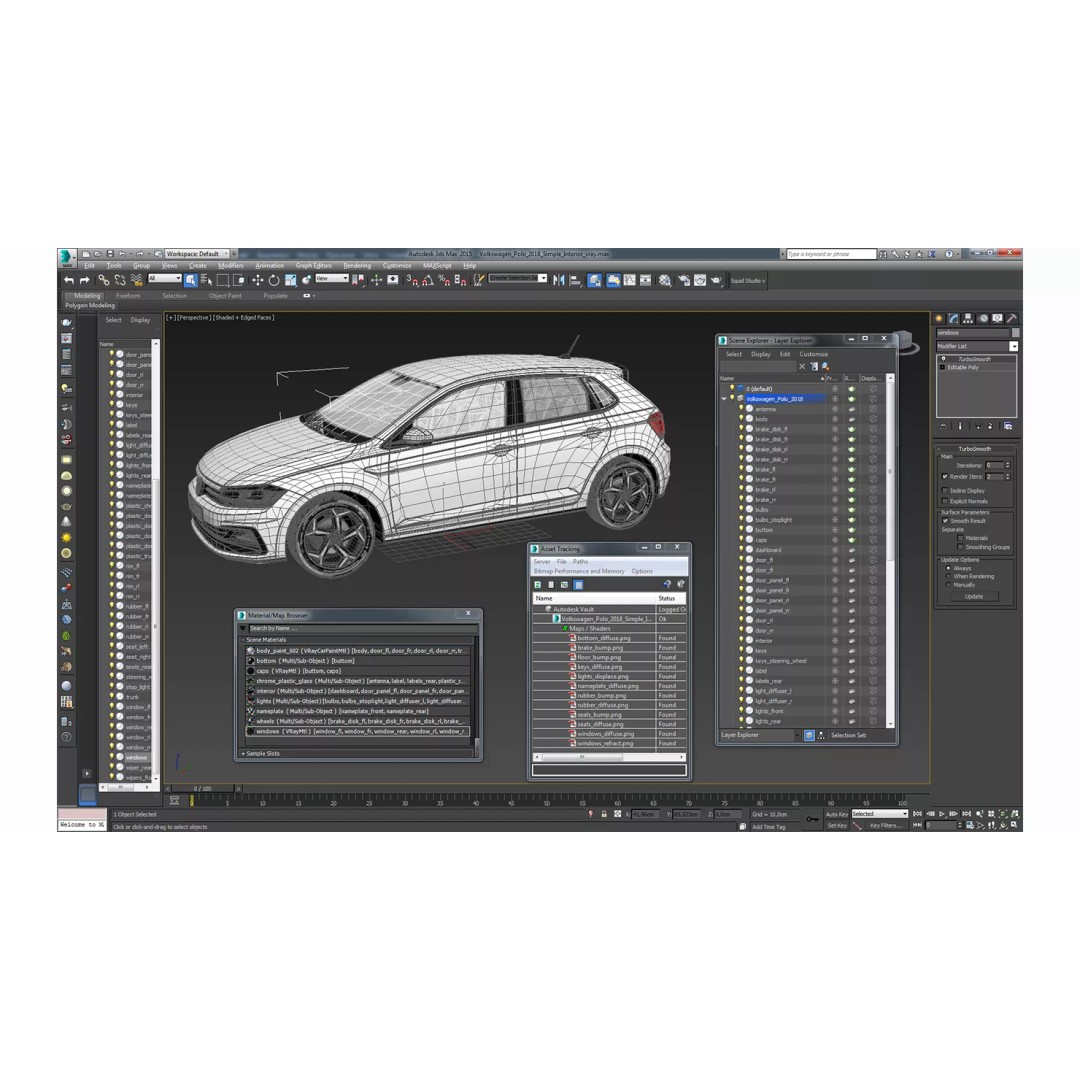Click the Set Keys large key icon
This screenshot has width=1080, height=1080.
pyautogui.click(x=813, y=819)
